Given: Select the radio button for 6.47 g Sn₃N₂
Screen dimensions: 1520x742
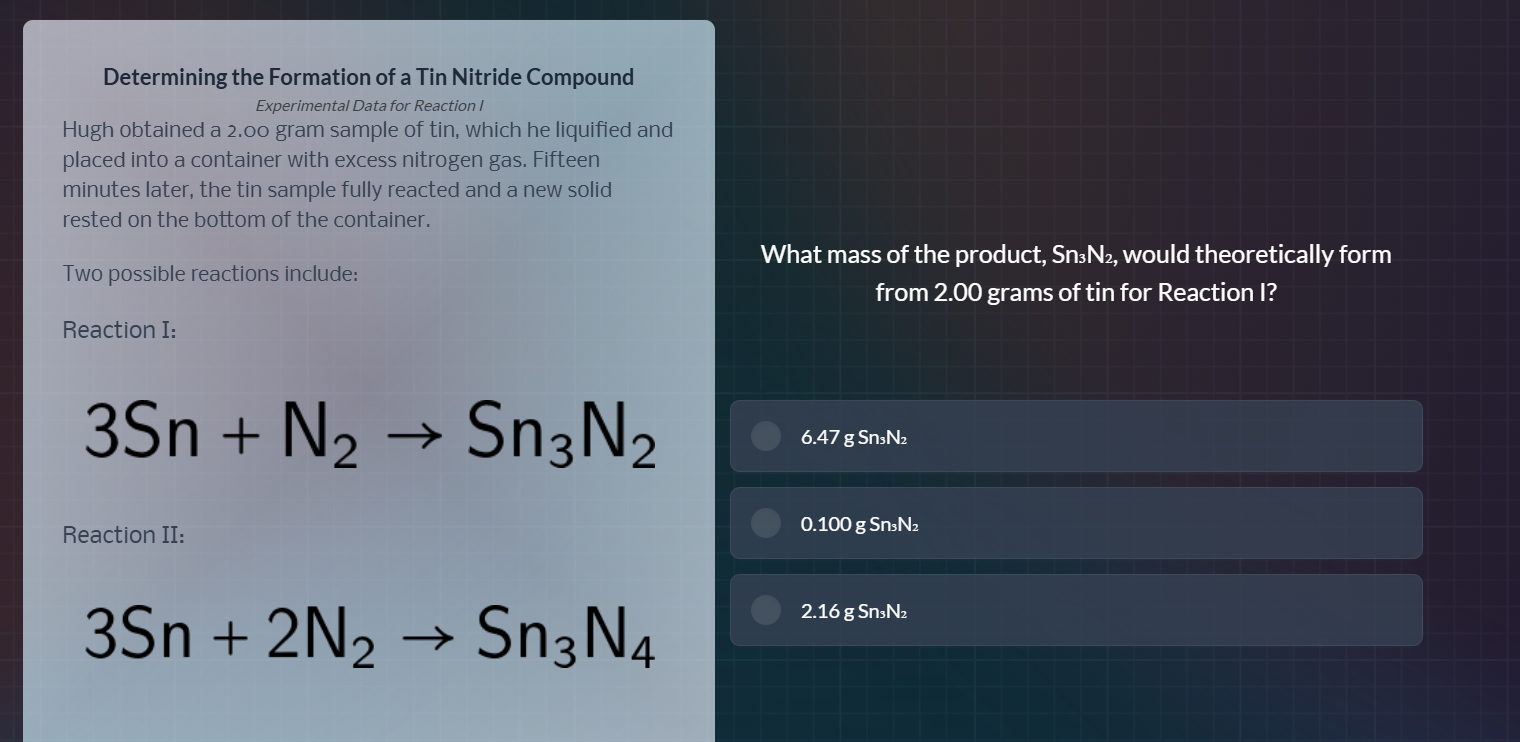Looking at the screenshot, I should click(x=765, y=436).
